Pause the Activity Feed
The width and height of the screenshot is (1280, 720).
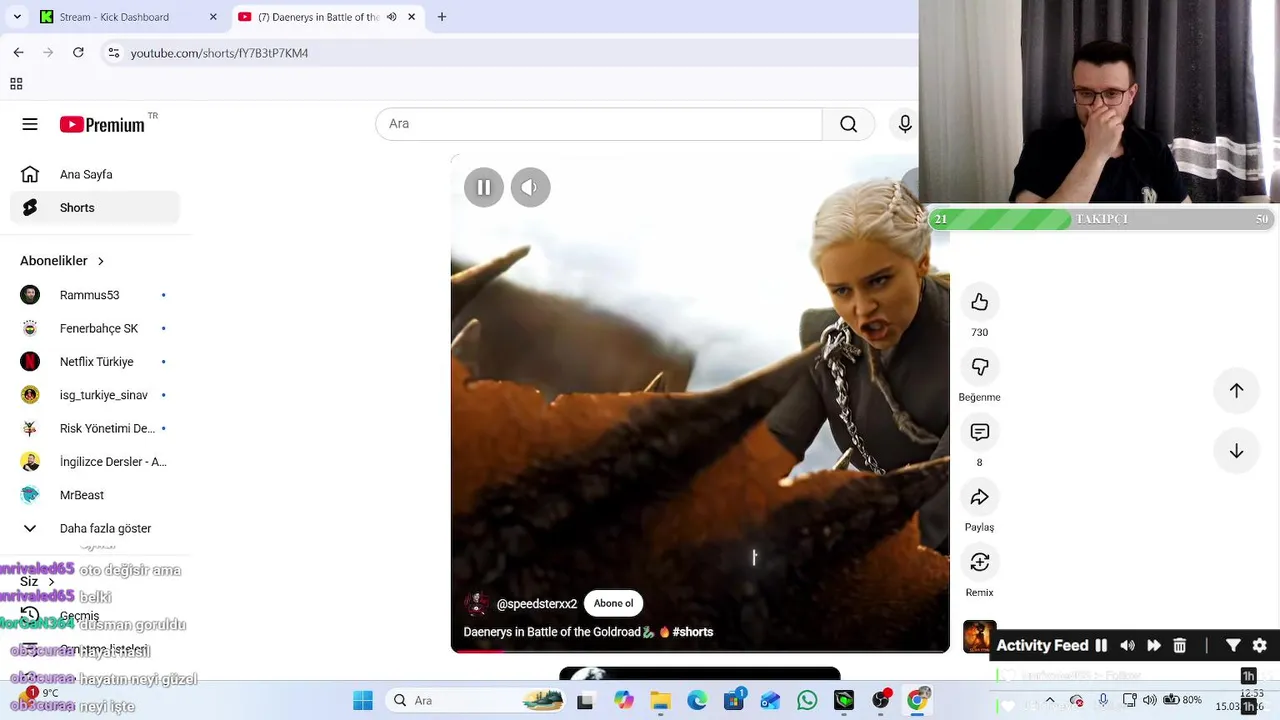[1101, 646]
